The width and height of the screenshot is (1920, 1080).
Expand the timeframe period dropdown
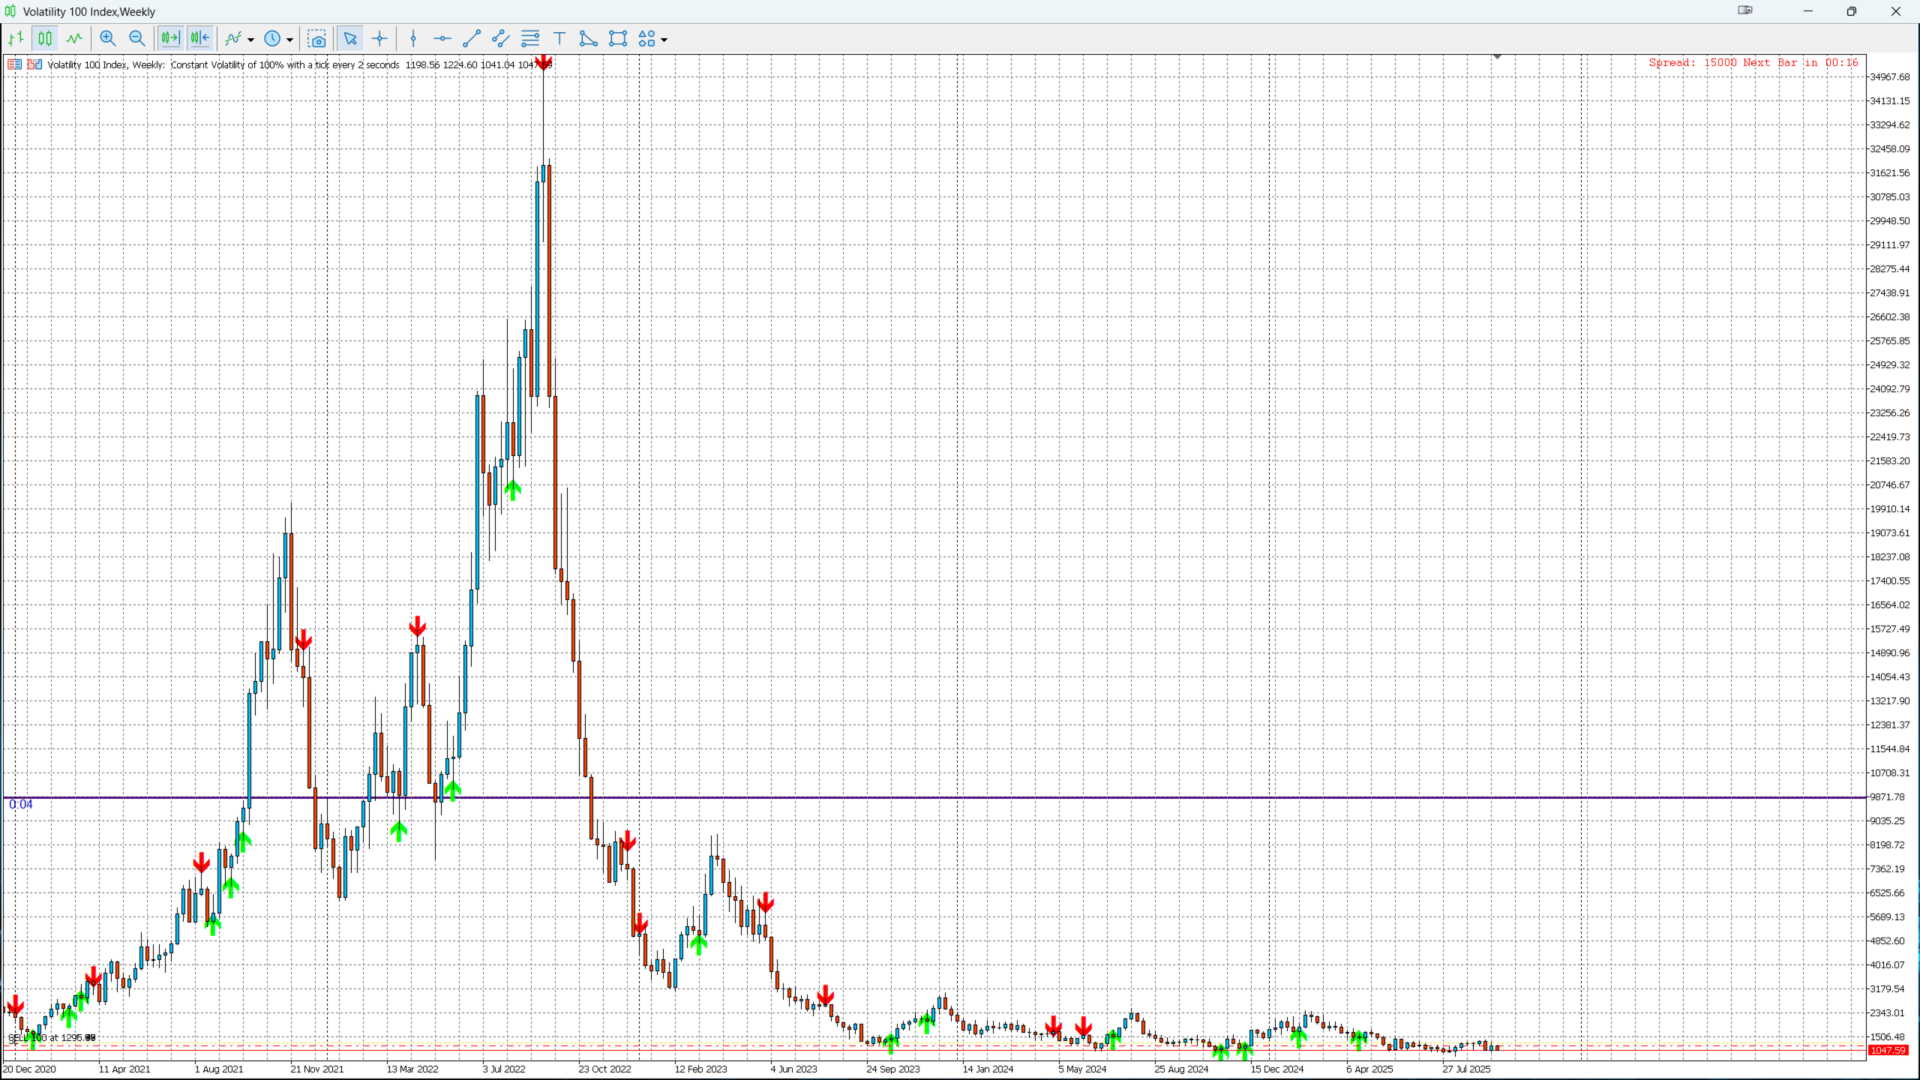click(x=290, y=40)
